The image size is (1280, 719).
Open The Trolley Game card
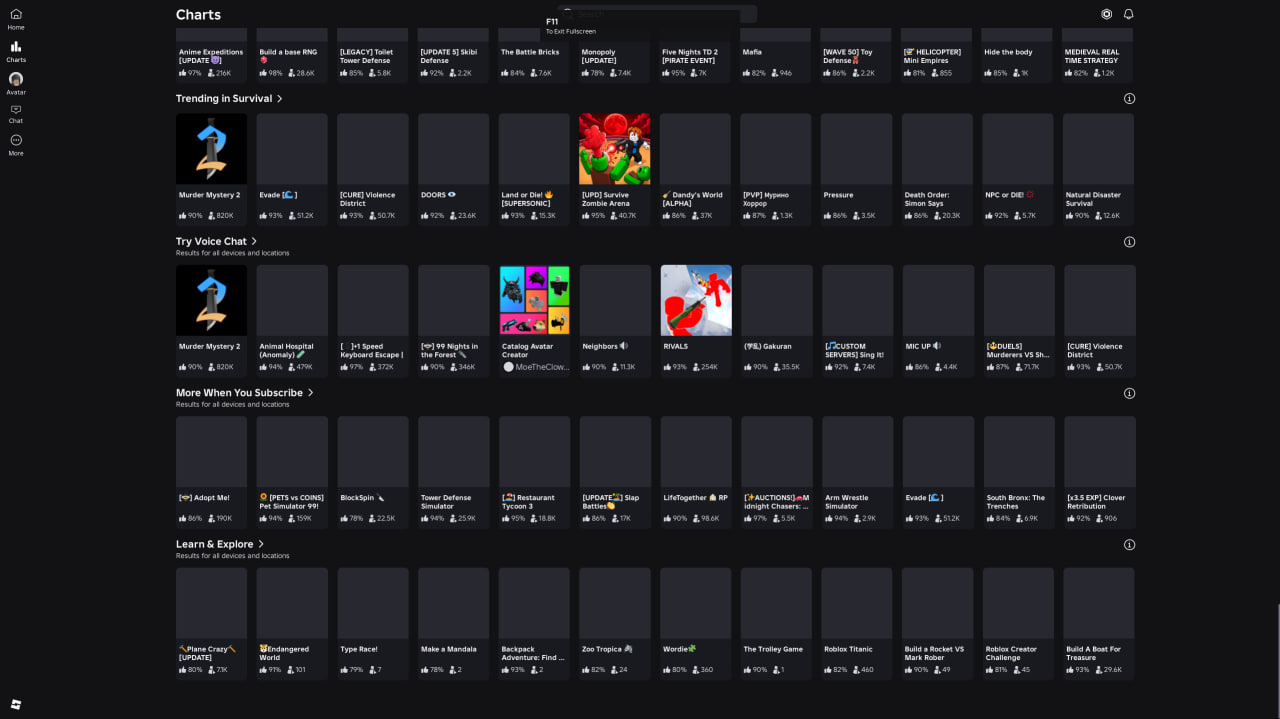tap(776, 624)
